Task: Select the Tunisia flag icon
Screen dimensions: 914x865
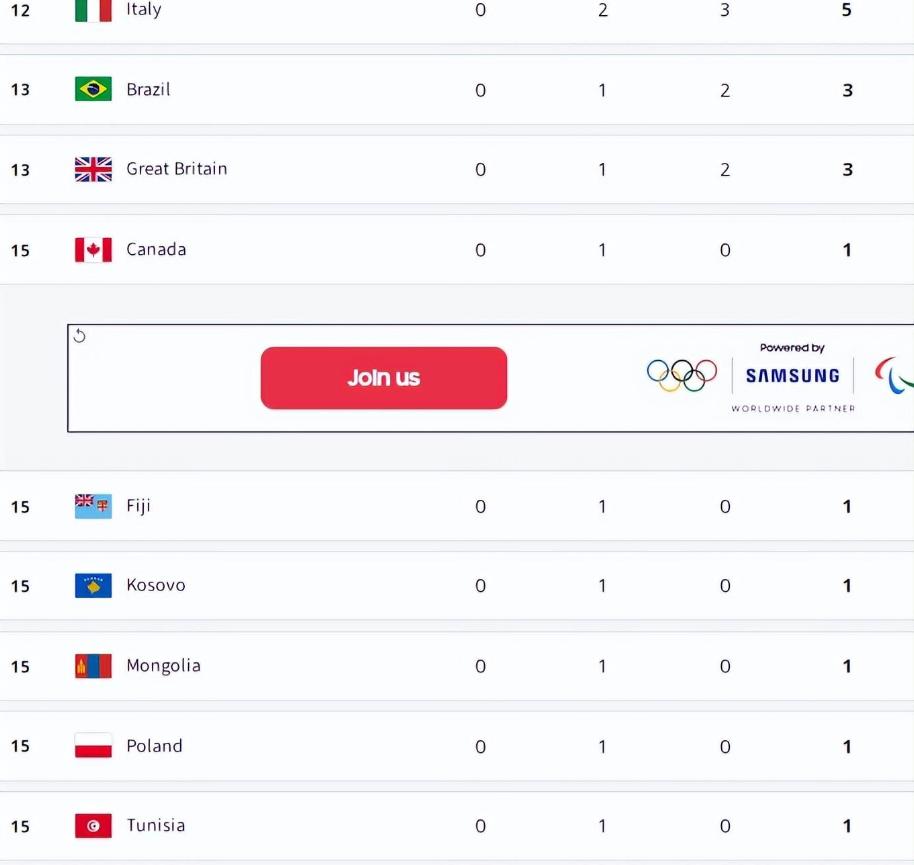Action: (x=93, y=826)
